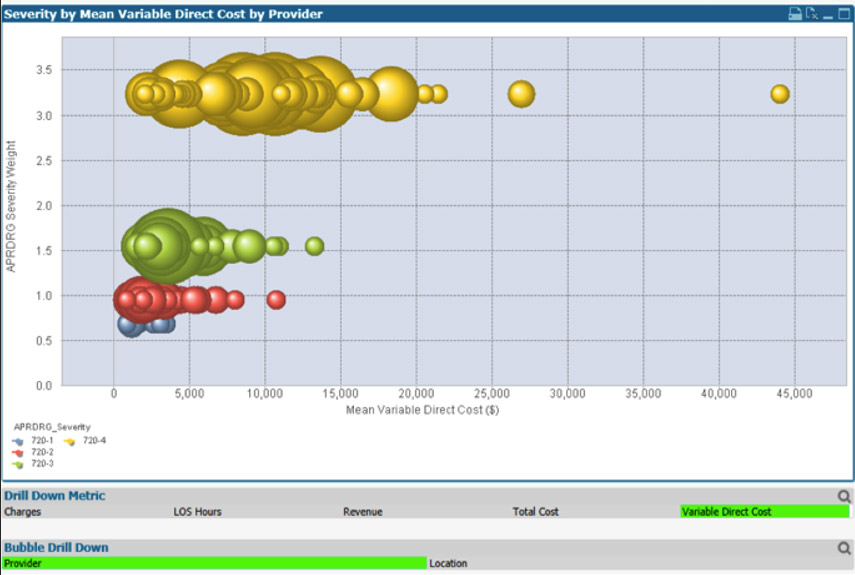Deselect Provider bubble drill down
This screenshot has width=855, height=575.
[214, 563]
